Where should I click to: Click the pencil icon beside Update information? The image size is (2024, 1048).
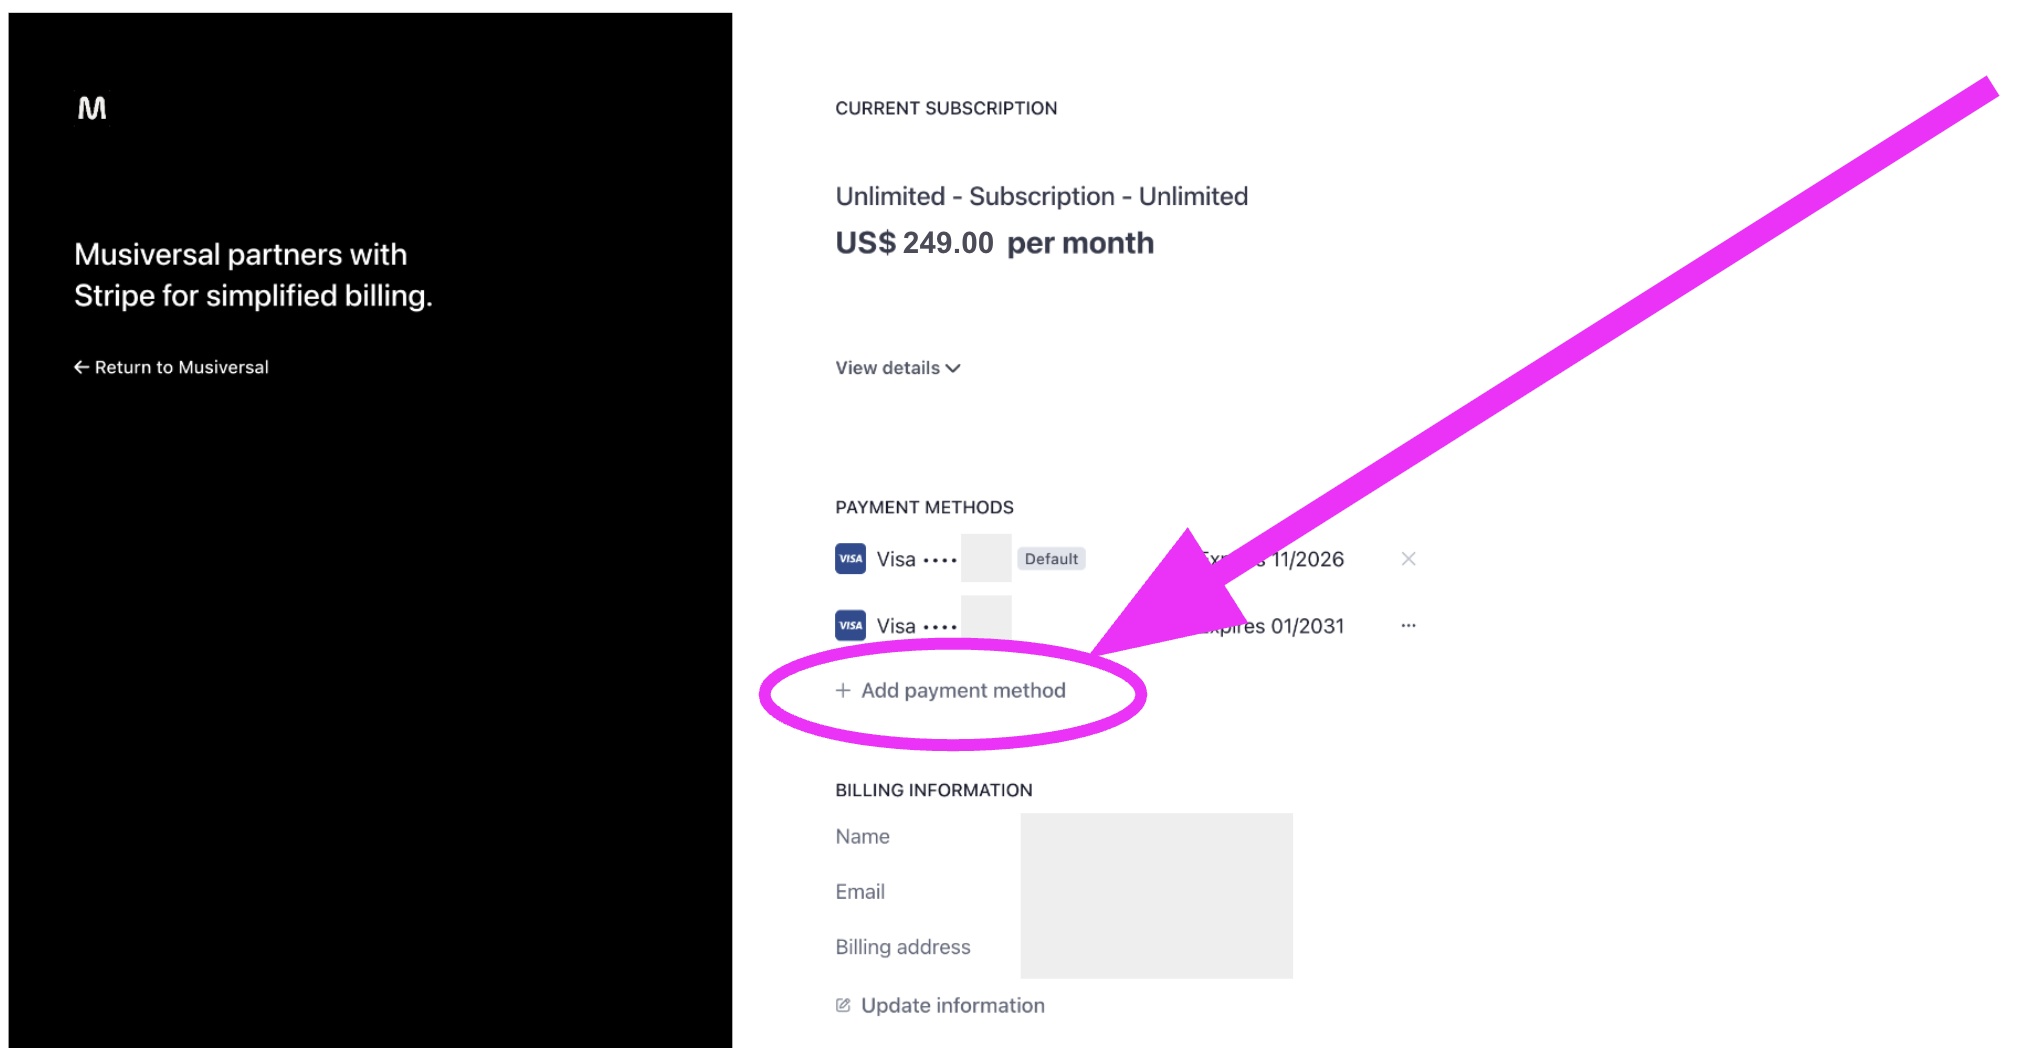coord(843,1005)
